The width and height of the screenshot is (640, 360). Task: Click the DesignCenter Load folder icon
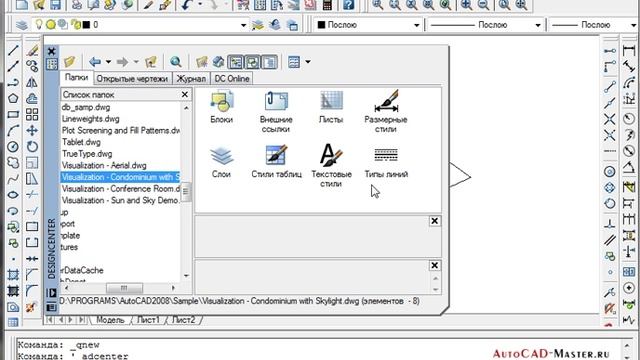point(70,62)
